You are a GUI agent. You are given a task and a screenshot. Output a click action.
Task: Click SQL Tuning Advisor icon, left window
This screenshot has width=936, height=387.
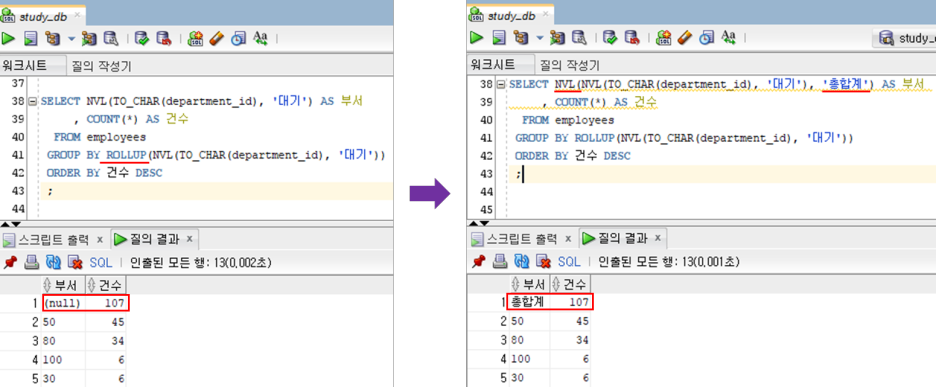tap(111, 39)
